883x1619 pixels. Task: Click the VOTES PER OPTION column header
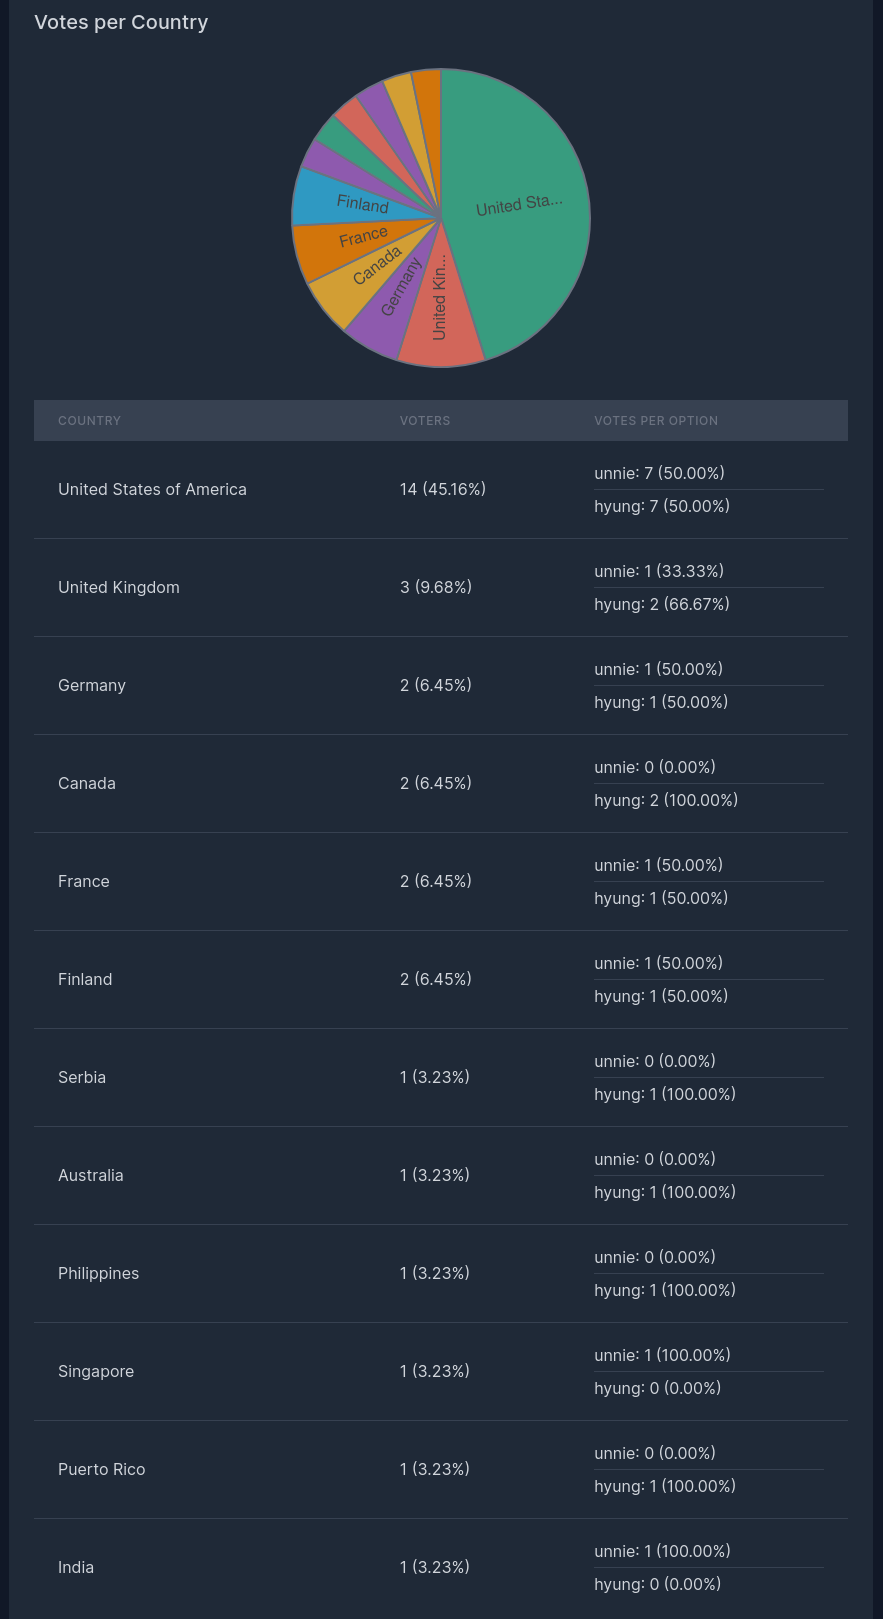[656, 421]
